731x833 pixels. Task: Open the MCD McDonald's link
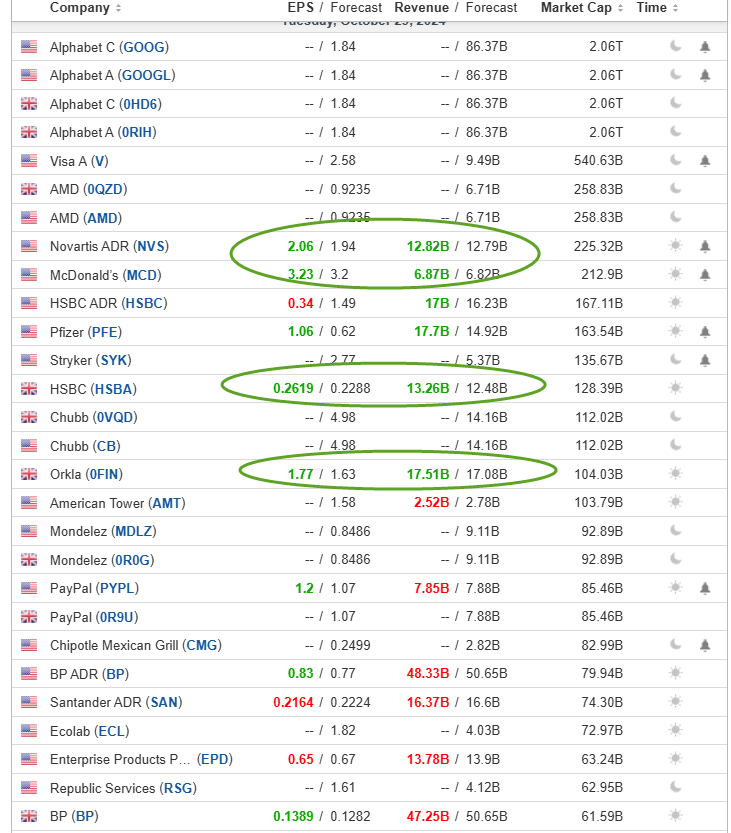[x=142, y=275]
